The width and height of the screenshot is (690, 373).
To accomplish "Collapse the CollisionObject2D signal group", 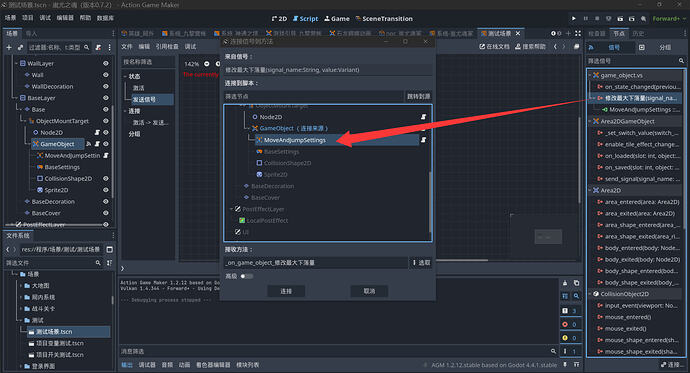I will pyautogui.click(x=590, y=294).
